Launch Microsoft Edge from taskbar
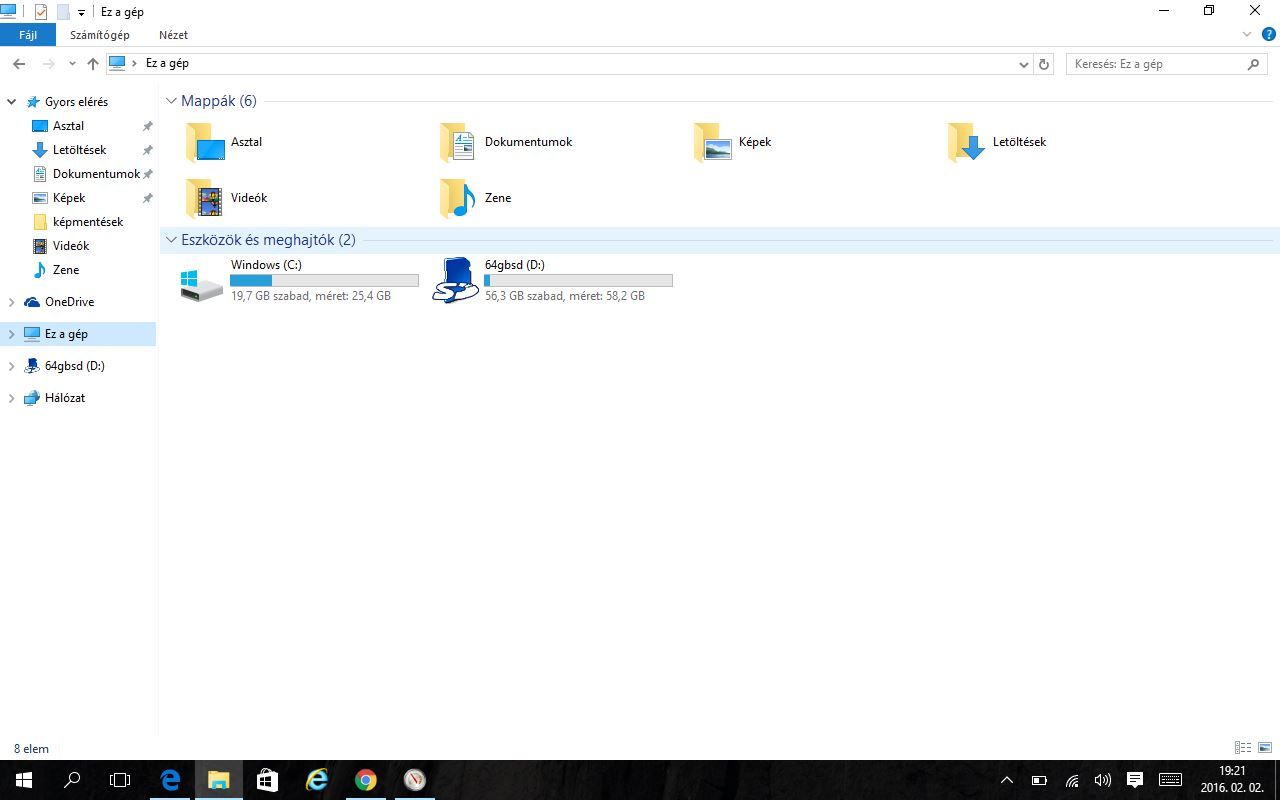1280x800 pixels. (x=170, y=780)
